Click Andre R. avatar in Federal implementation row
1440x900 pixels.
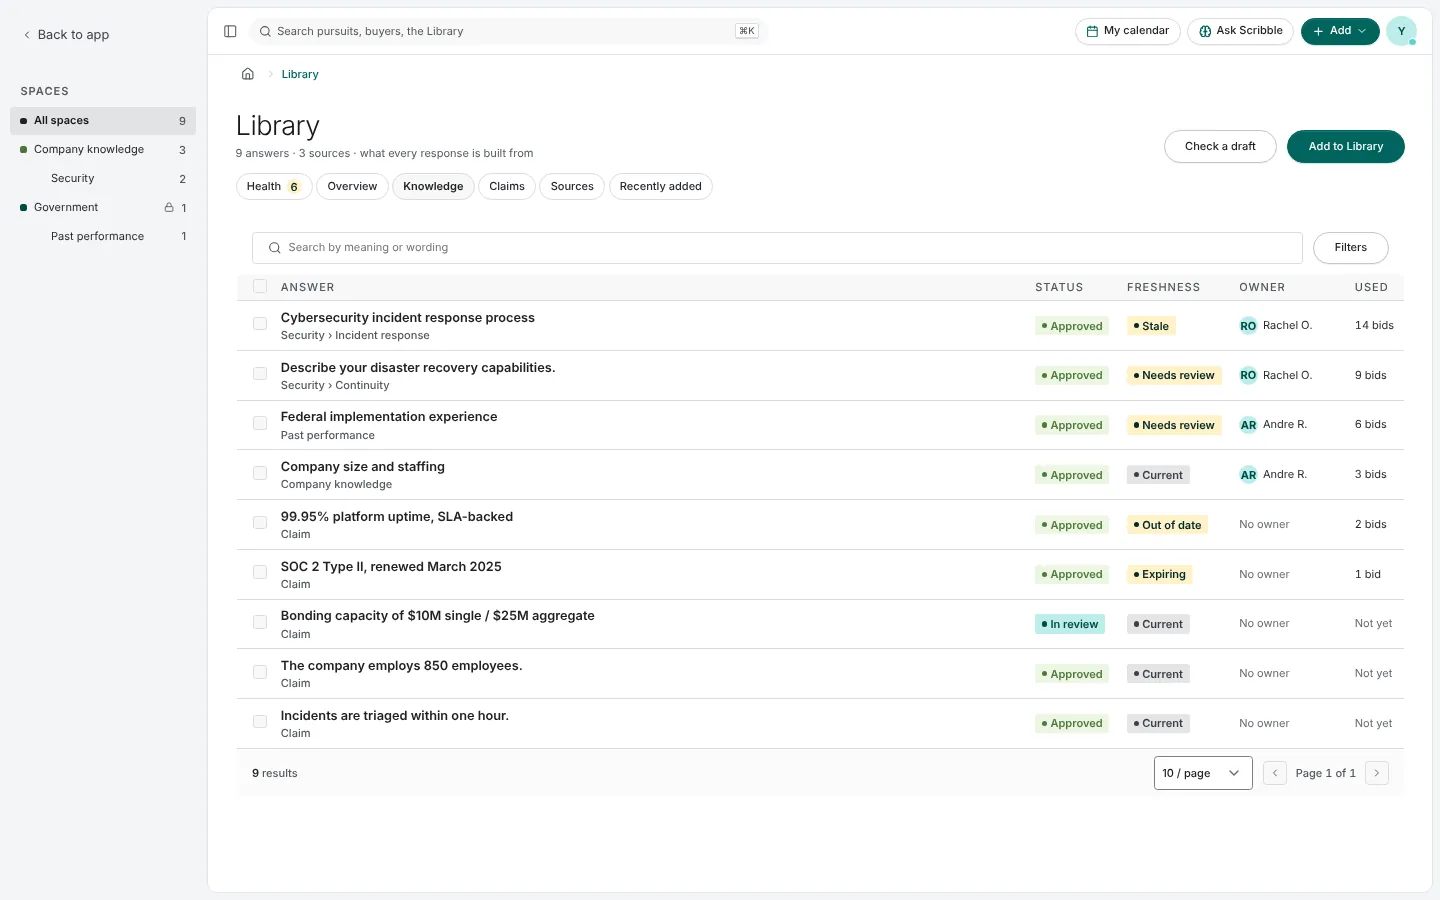coord(1248,425)
